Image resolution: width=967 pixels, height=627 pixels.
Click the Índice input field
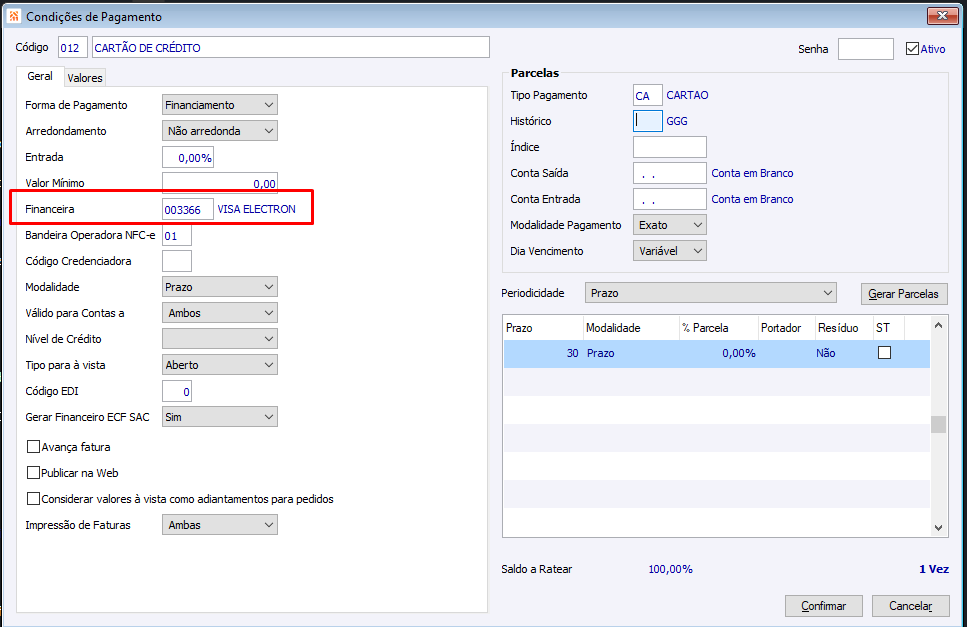tap(670, 147)
